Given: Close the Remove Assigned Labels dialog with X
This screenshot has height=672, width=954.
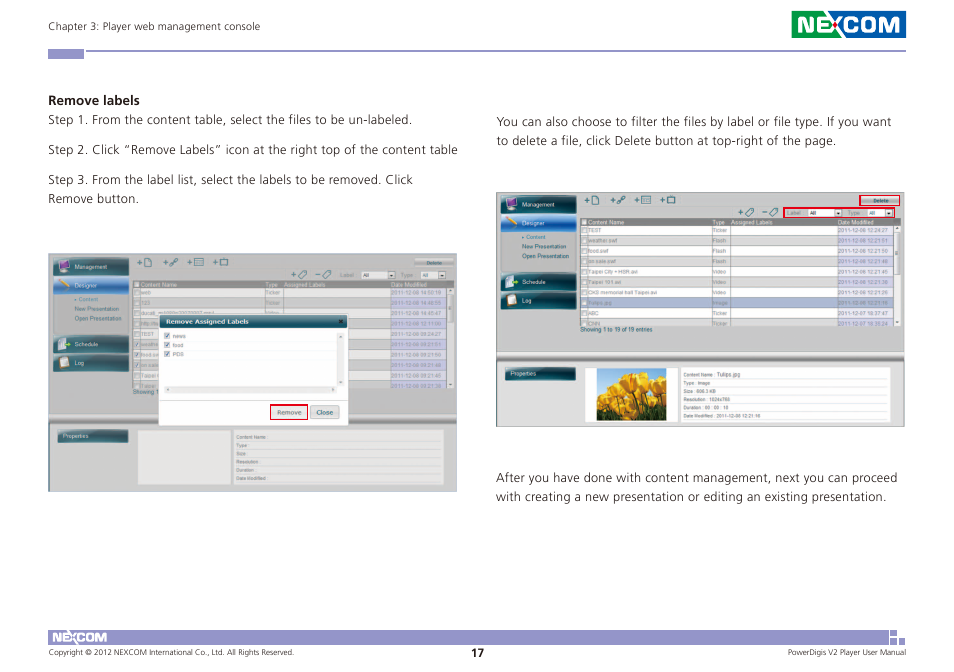Looking at the screenshot, I should tap(341, 321).
